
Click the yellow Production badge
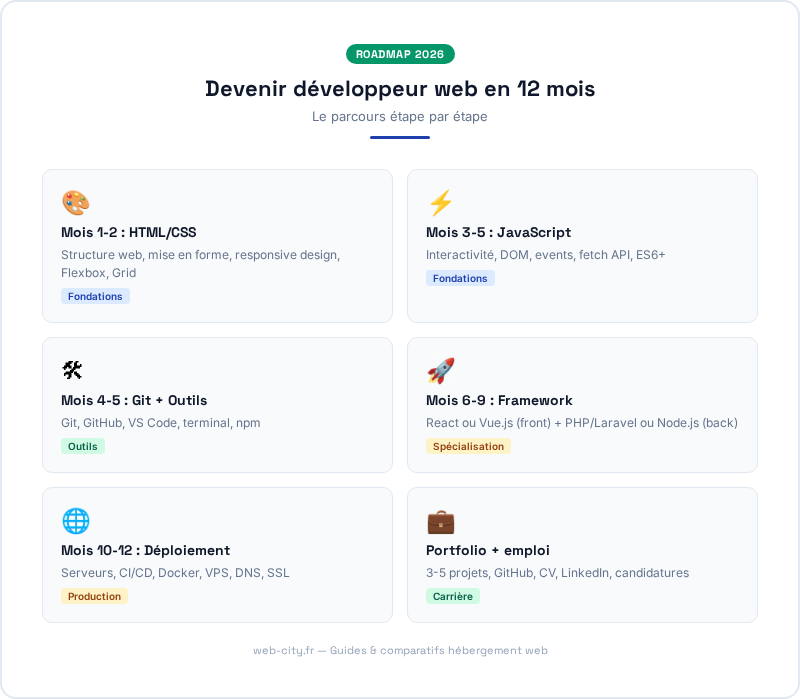pos(94,596)
